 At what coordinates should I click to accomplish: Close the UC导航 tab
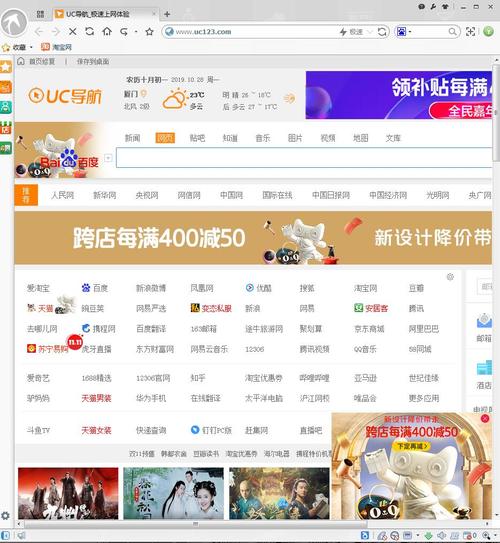[x=154, y=14]
